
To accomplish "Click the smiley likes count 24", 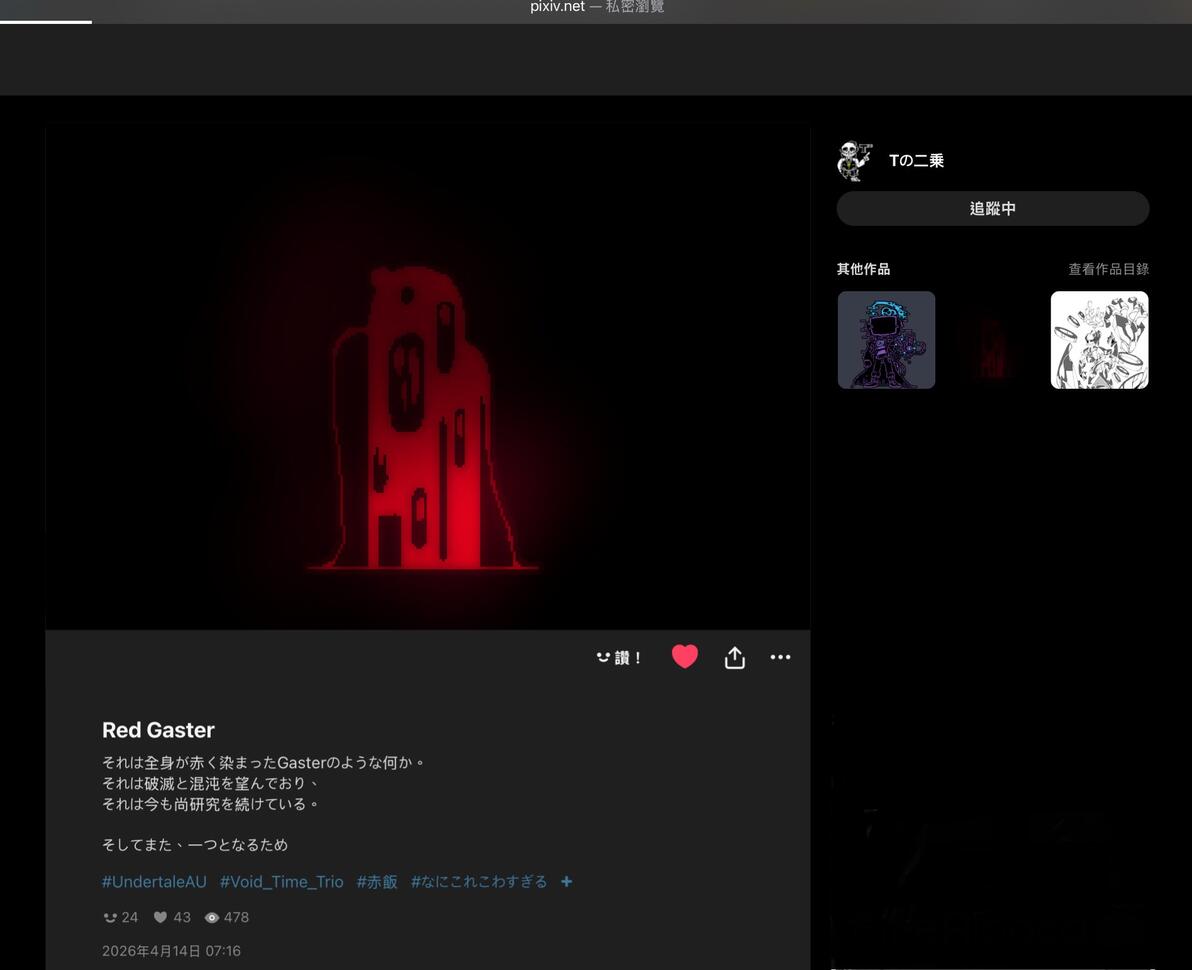I will pos(121,918).
